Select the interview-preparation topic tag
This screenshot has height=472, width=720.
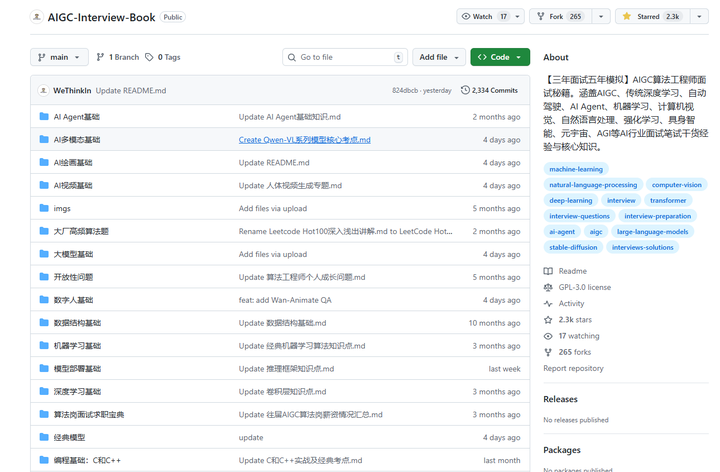(x=658, y=216)
